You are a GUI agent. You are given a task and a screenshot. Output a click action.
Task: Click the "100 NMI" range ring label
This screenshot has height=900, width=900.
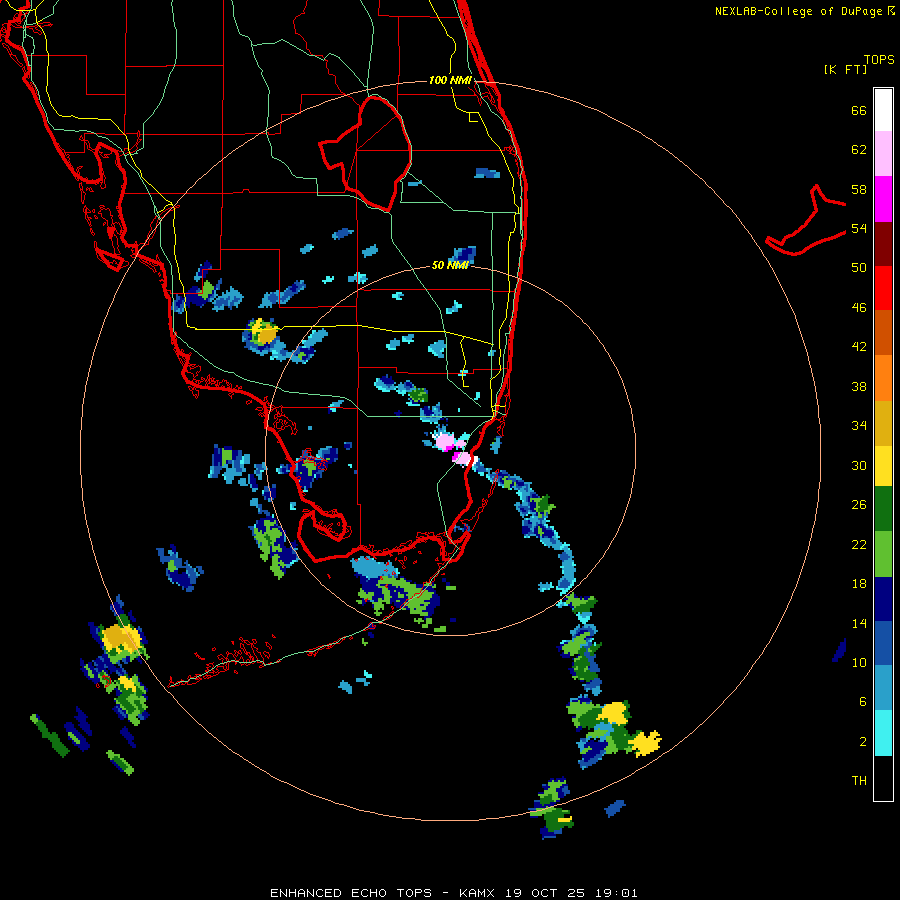[450, 80]
